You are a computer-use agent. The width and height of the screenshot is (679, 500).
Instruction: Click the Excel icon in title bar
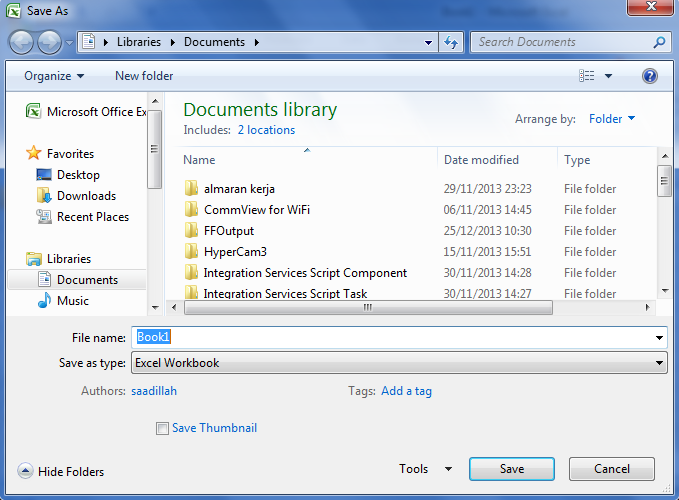click(13, 11)
